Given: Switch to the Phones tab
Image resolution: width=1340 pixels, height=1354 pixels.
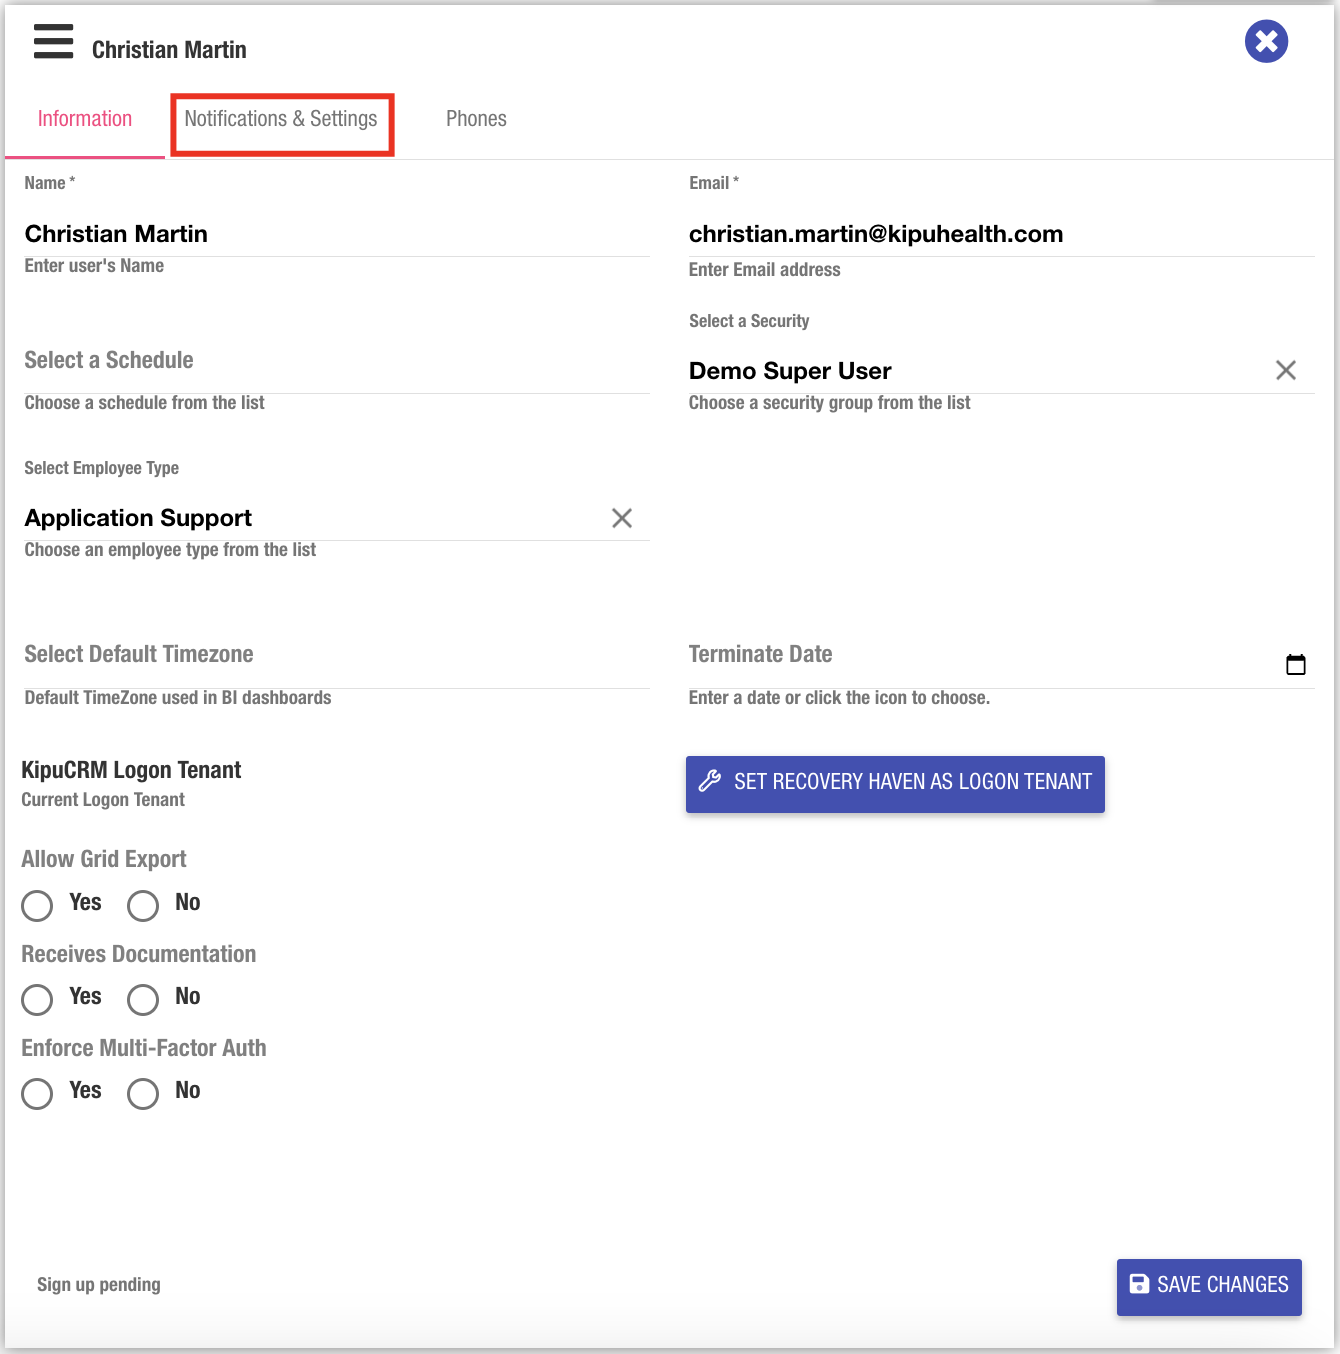Looking at the screenshot, I should 476,119.
